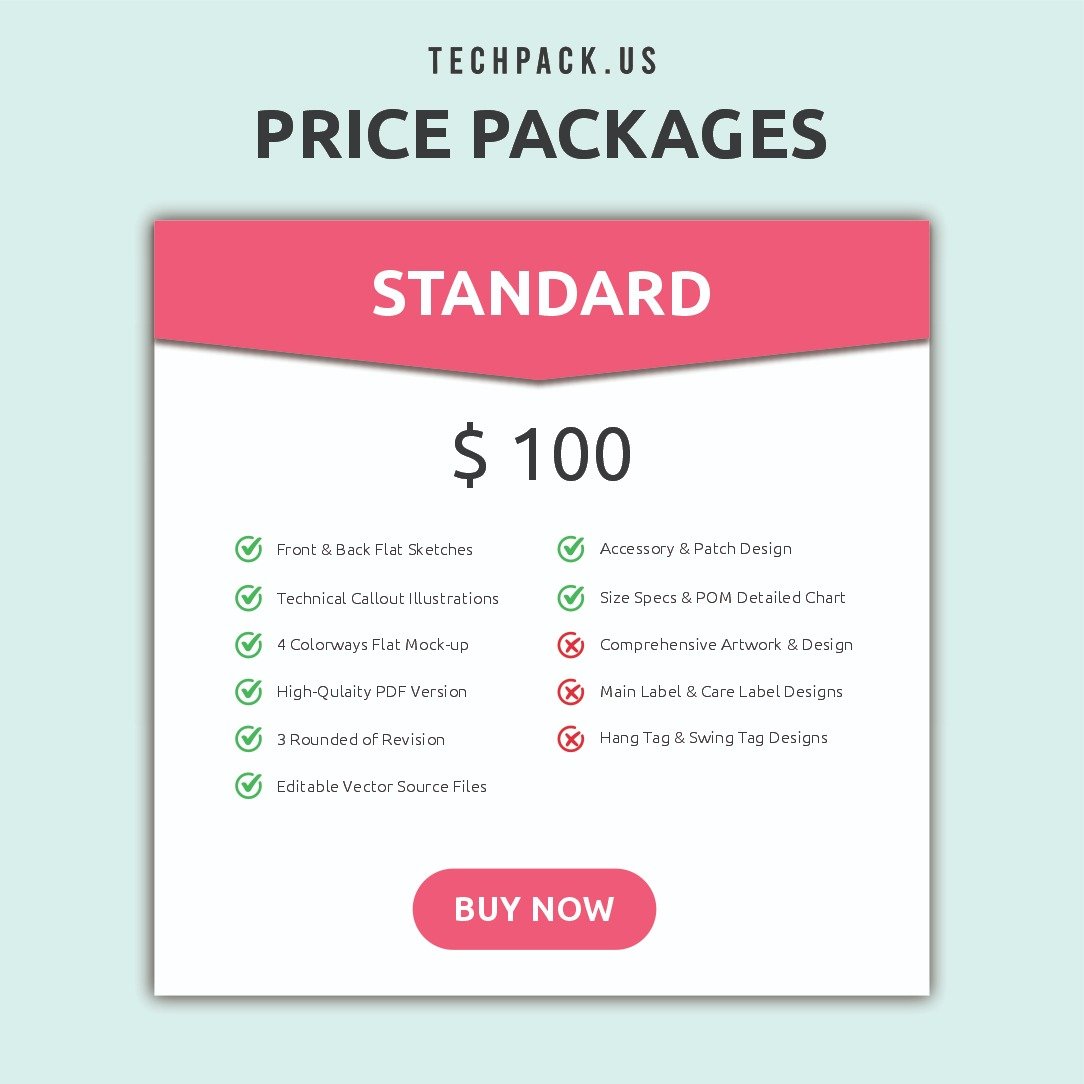Click red X by Hang Tag & Swing Tag
The image size is (1084, 1084).
pos(571,738)
